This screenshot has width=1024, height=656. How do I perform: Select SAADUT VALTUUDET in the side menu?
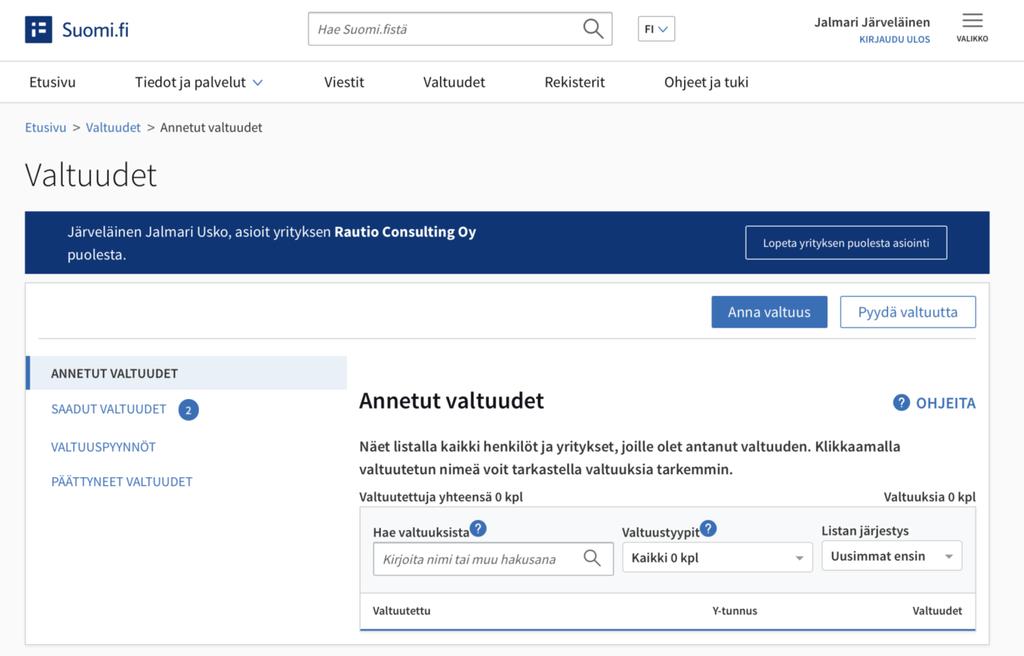(108, 409)
